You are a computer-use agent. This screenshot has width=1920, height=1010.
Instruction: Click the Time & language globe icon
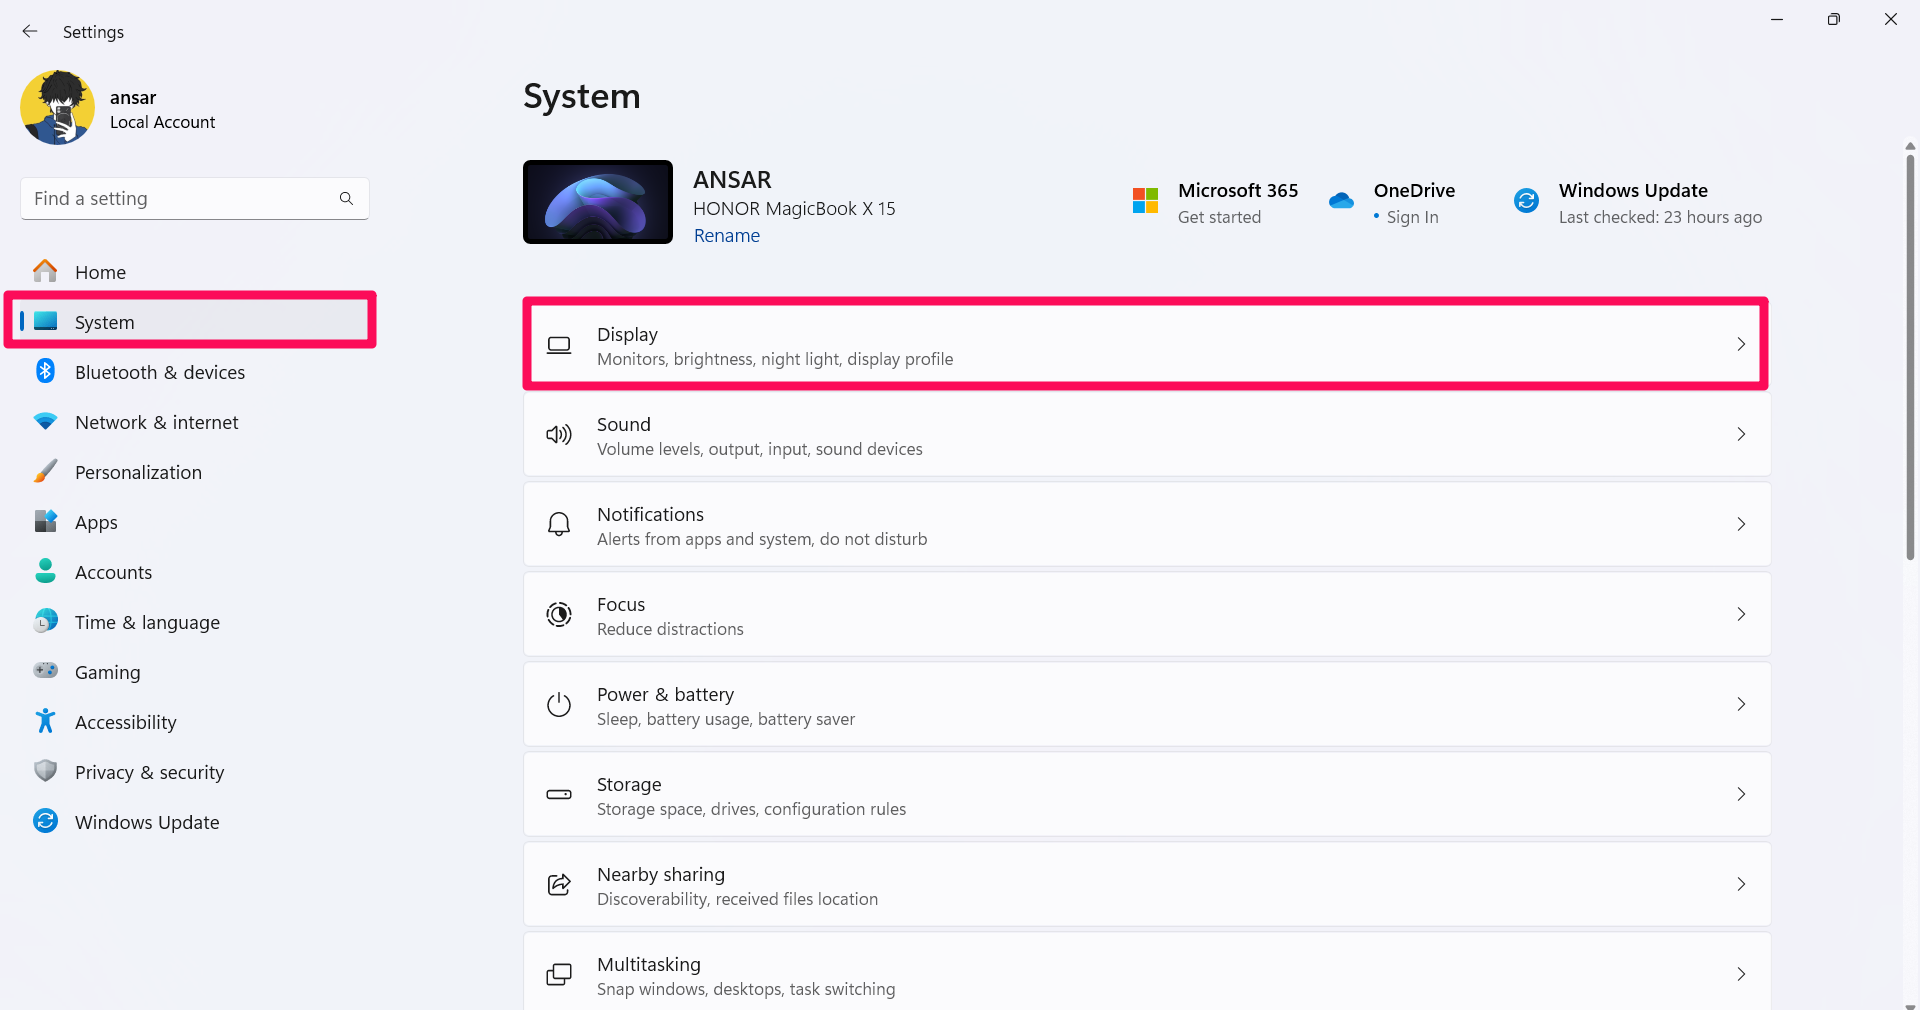[45, 621]
